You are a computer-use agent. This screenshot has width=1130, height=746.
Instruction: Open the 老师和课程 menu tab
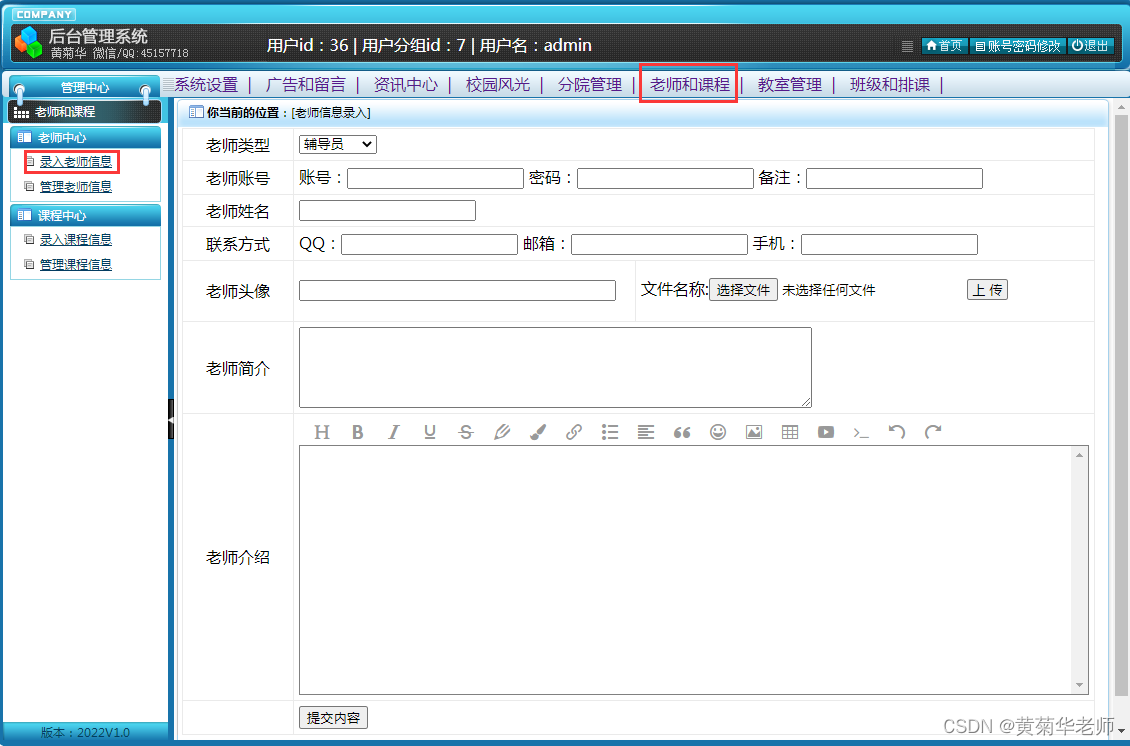coord(690,85)
